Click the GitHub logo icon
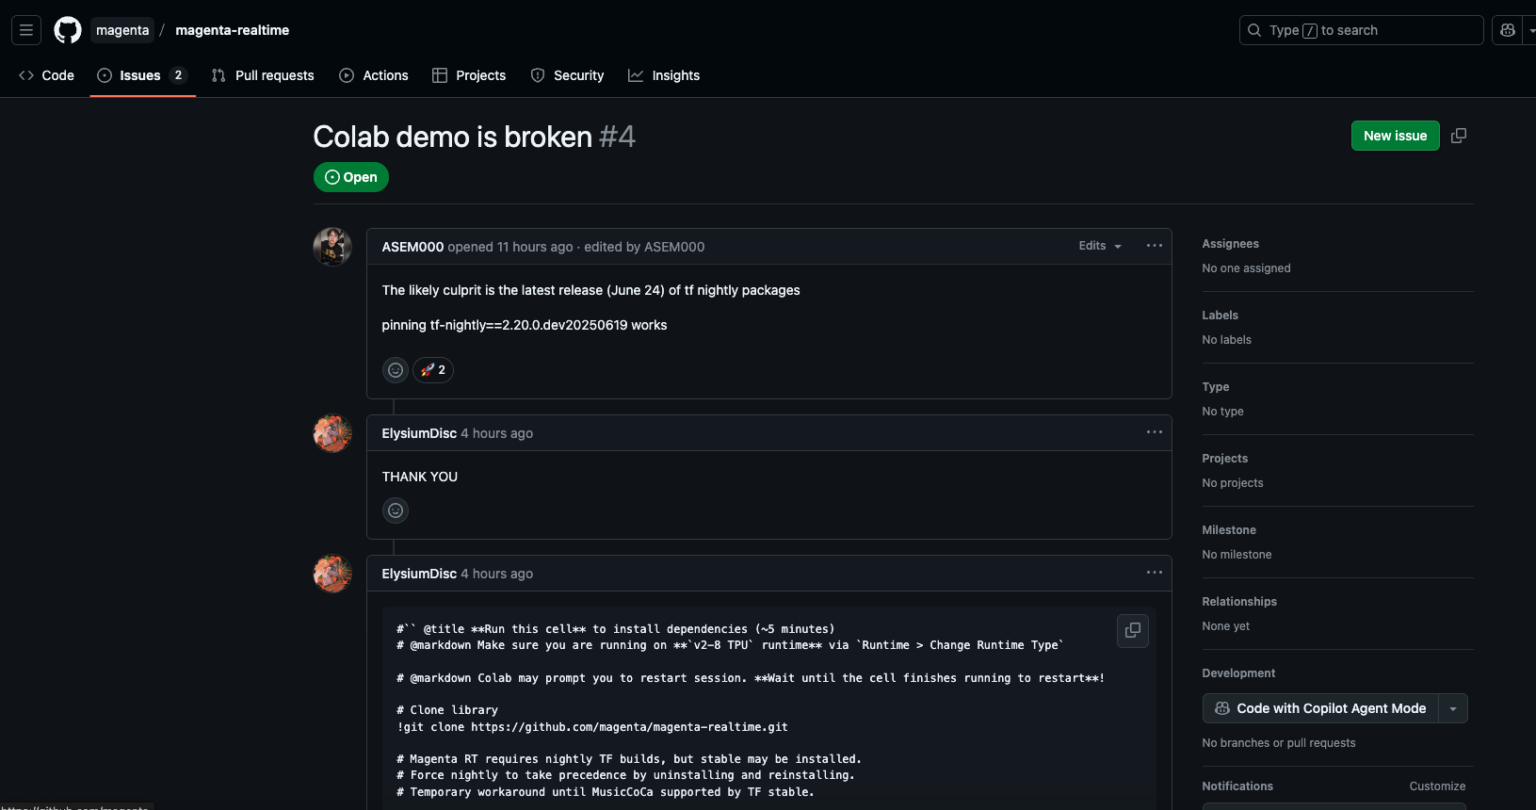The height and width of the screenshot is (810, 1536). point(68,30)
